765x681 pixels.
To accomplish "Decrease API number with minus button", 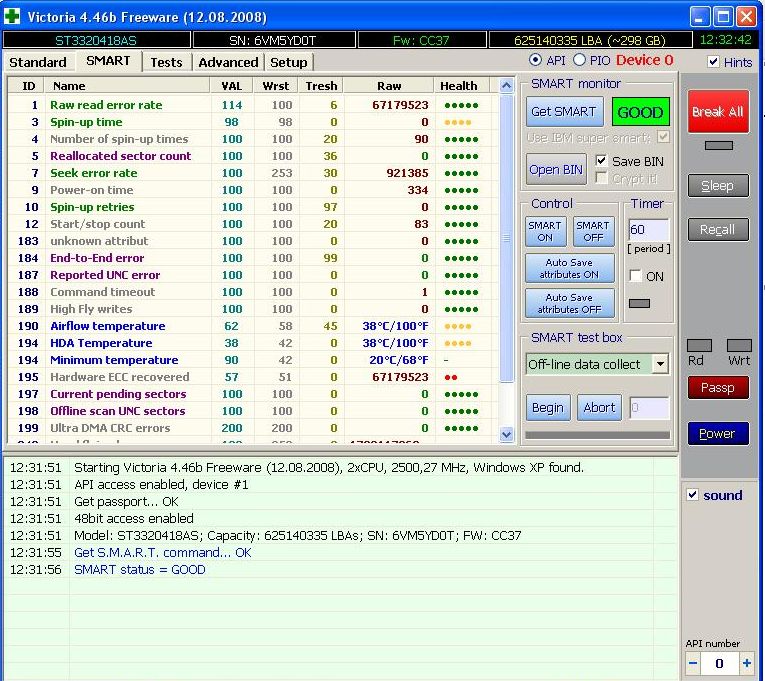I will [x=693, y=663].
